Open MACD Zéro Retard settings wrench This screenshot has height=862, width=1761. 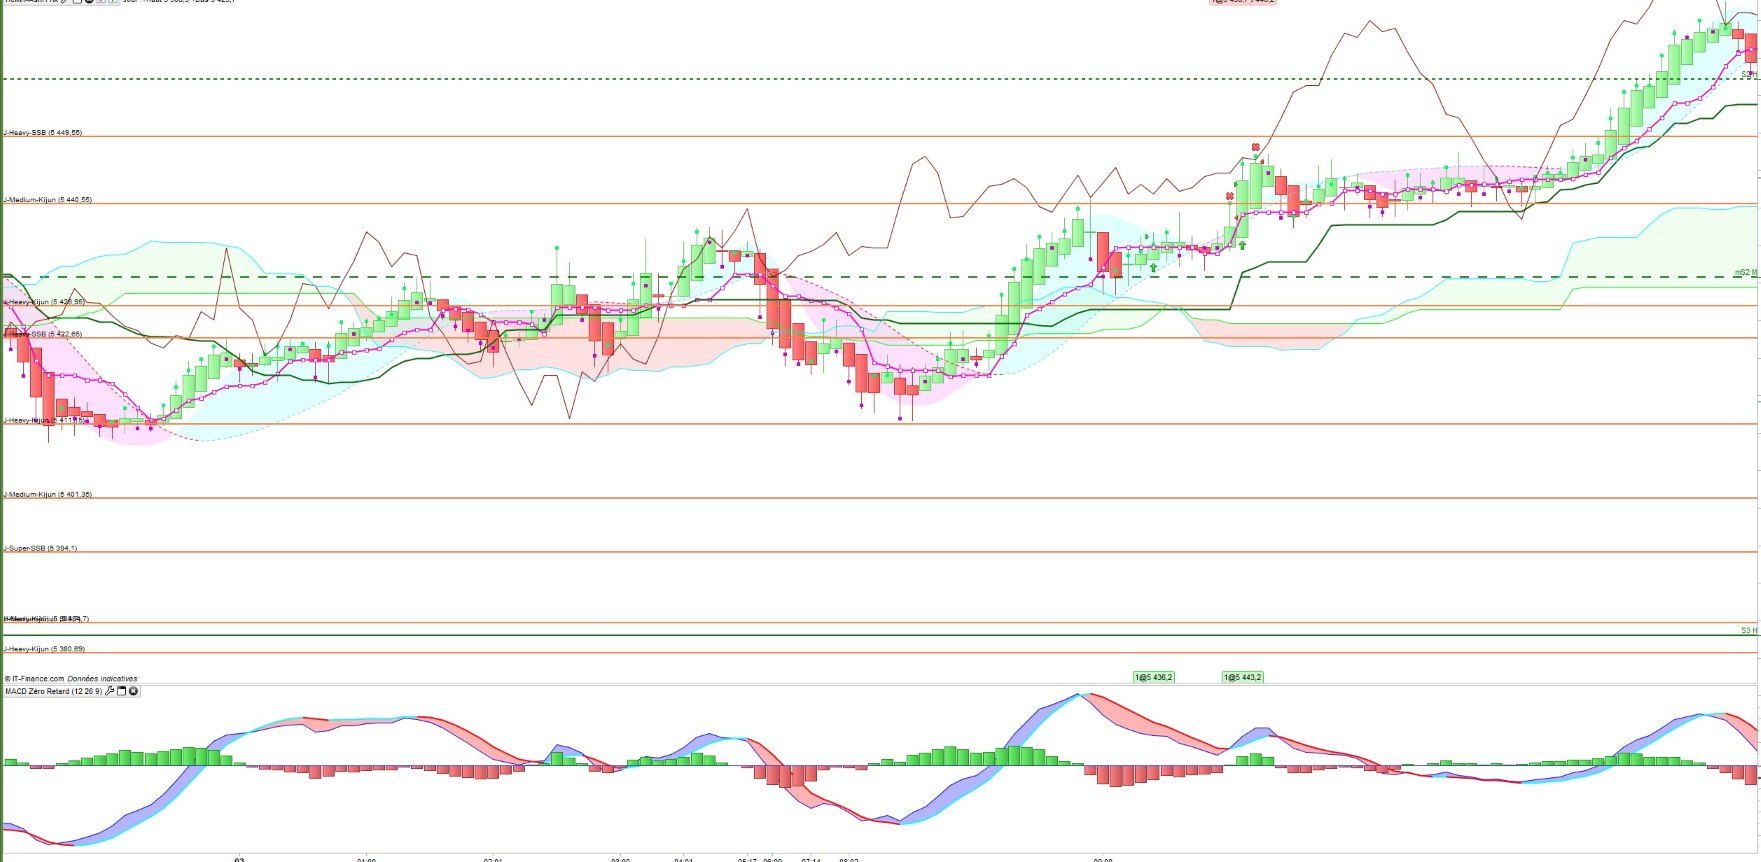coord(110,691)
